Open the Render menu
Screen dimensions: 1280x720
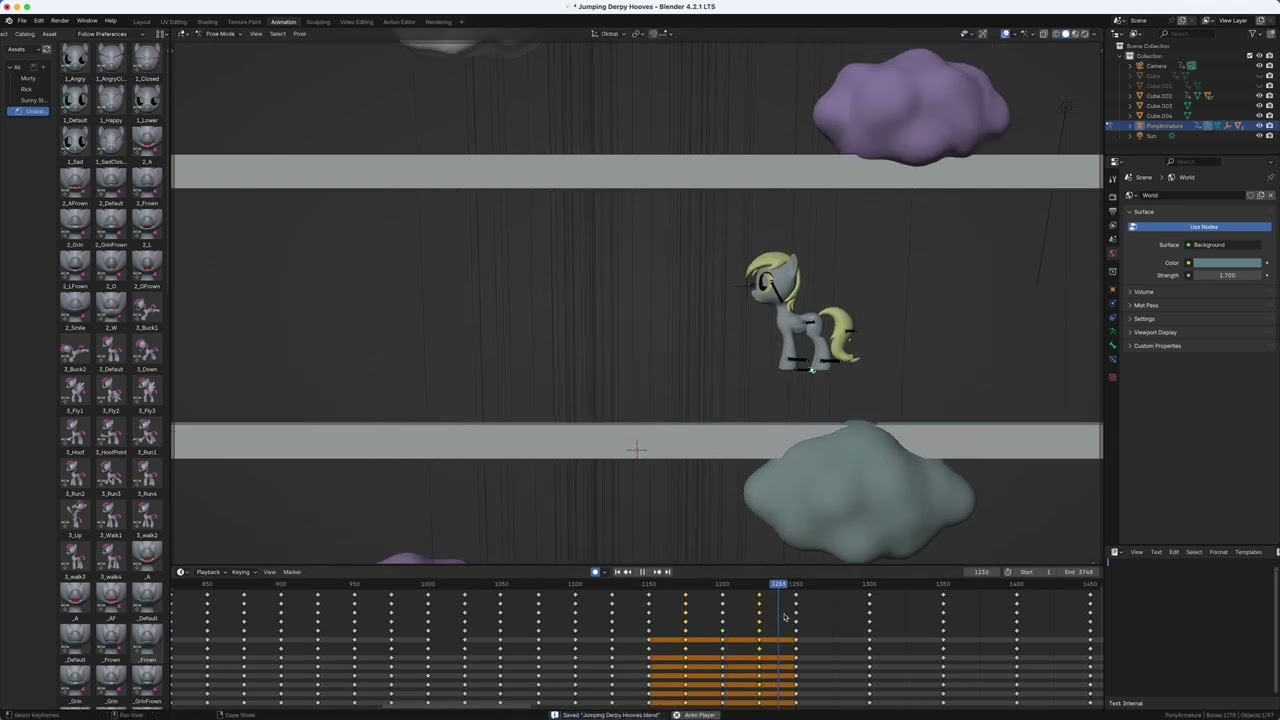coord(60,21)
